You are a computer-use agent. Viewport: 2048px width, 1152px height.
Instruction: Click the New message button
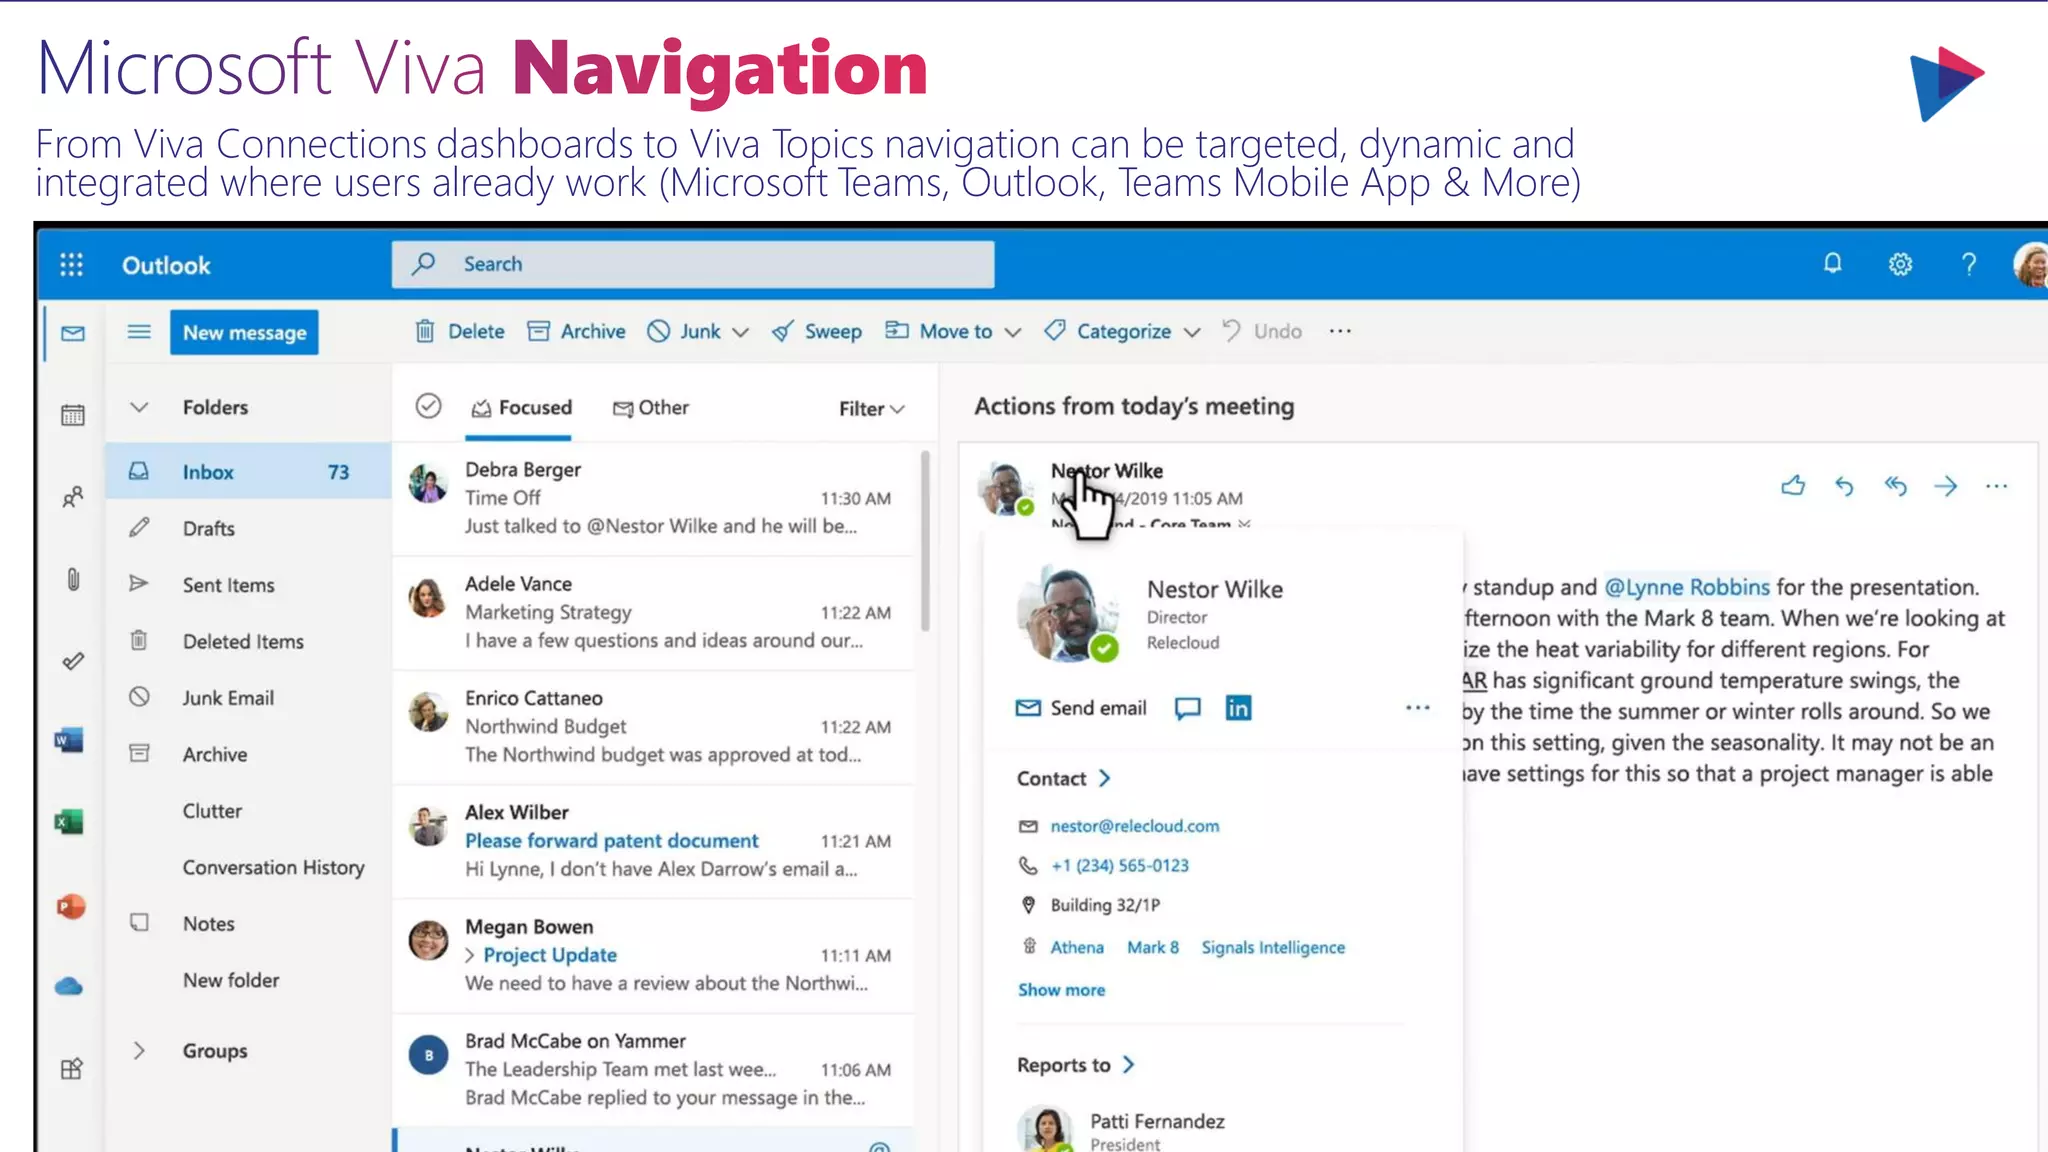[x=244, y=332]
